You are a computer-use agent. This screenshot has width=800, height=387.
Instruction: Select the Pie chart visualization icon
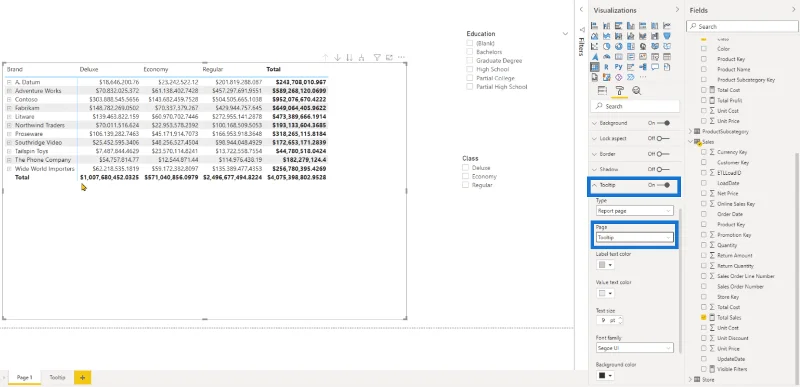coord(607,46)
